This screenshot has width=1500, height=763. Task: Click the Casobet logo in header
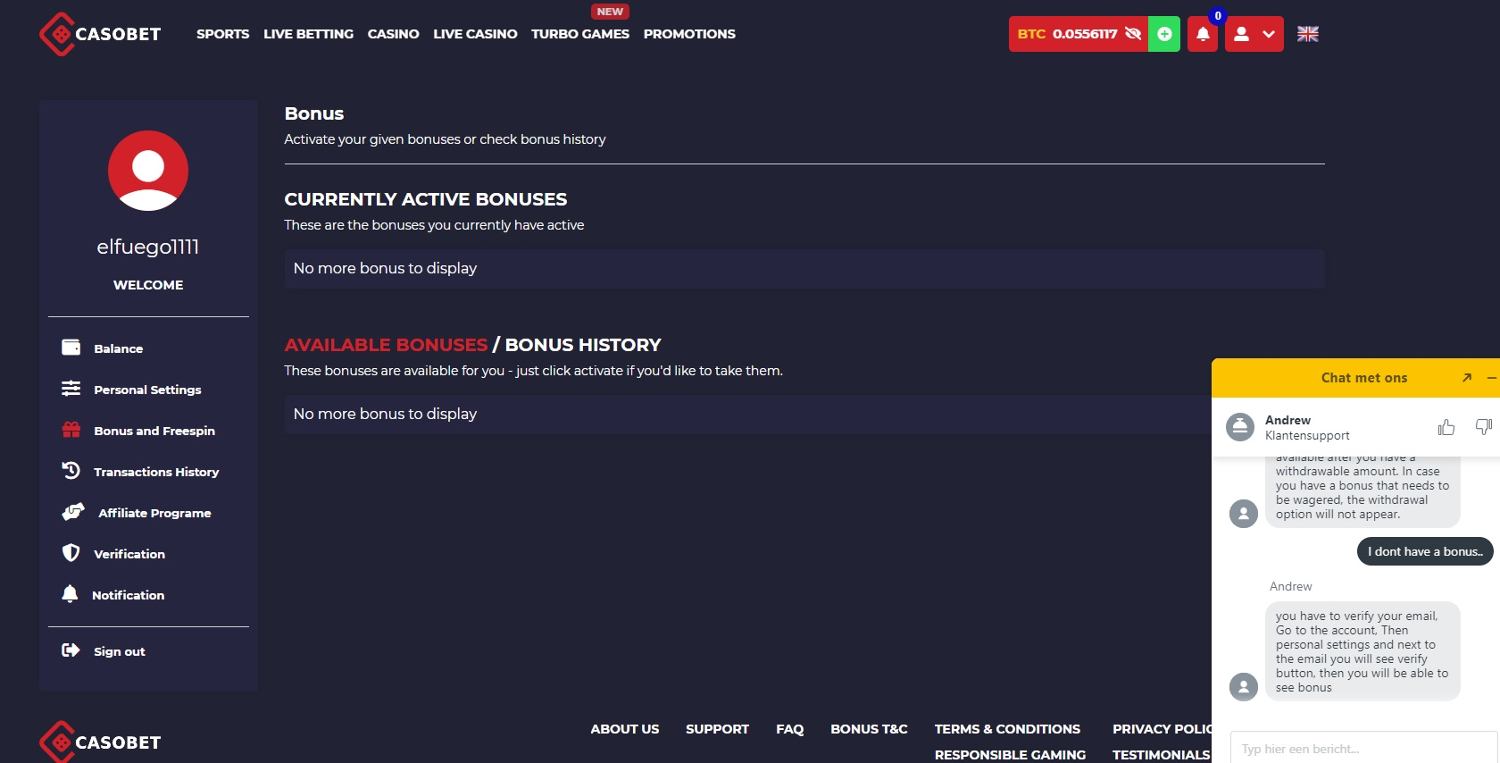point(100,34)
